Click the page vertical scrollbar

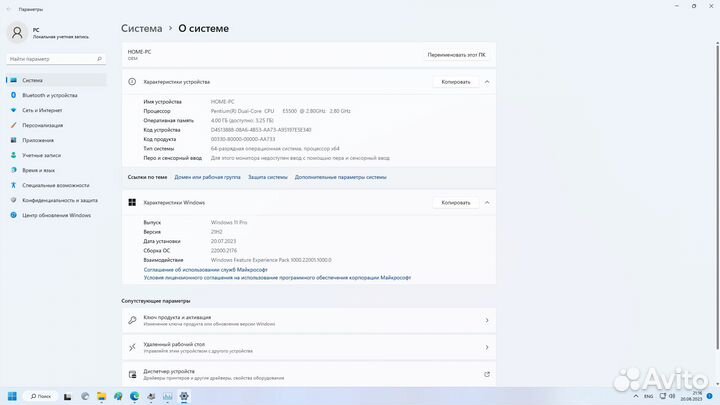[717, 196]
